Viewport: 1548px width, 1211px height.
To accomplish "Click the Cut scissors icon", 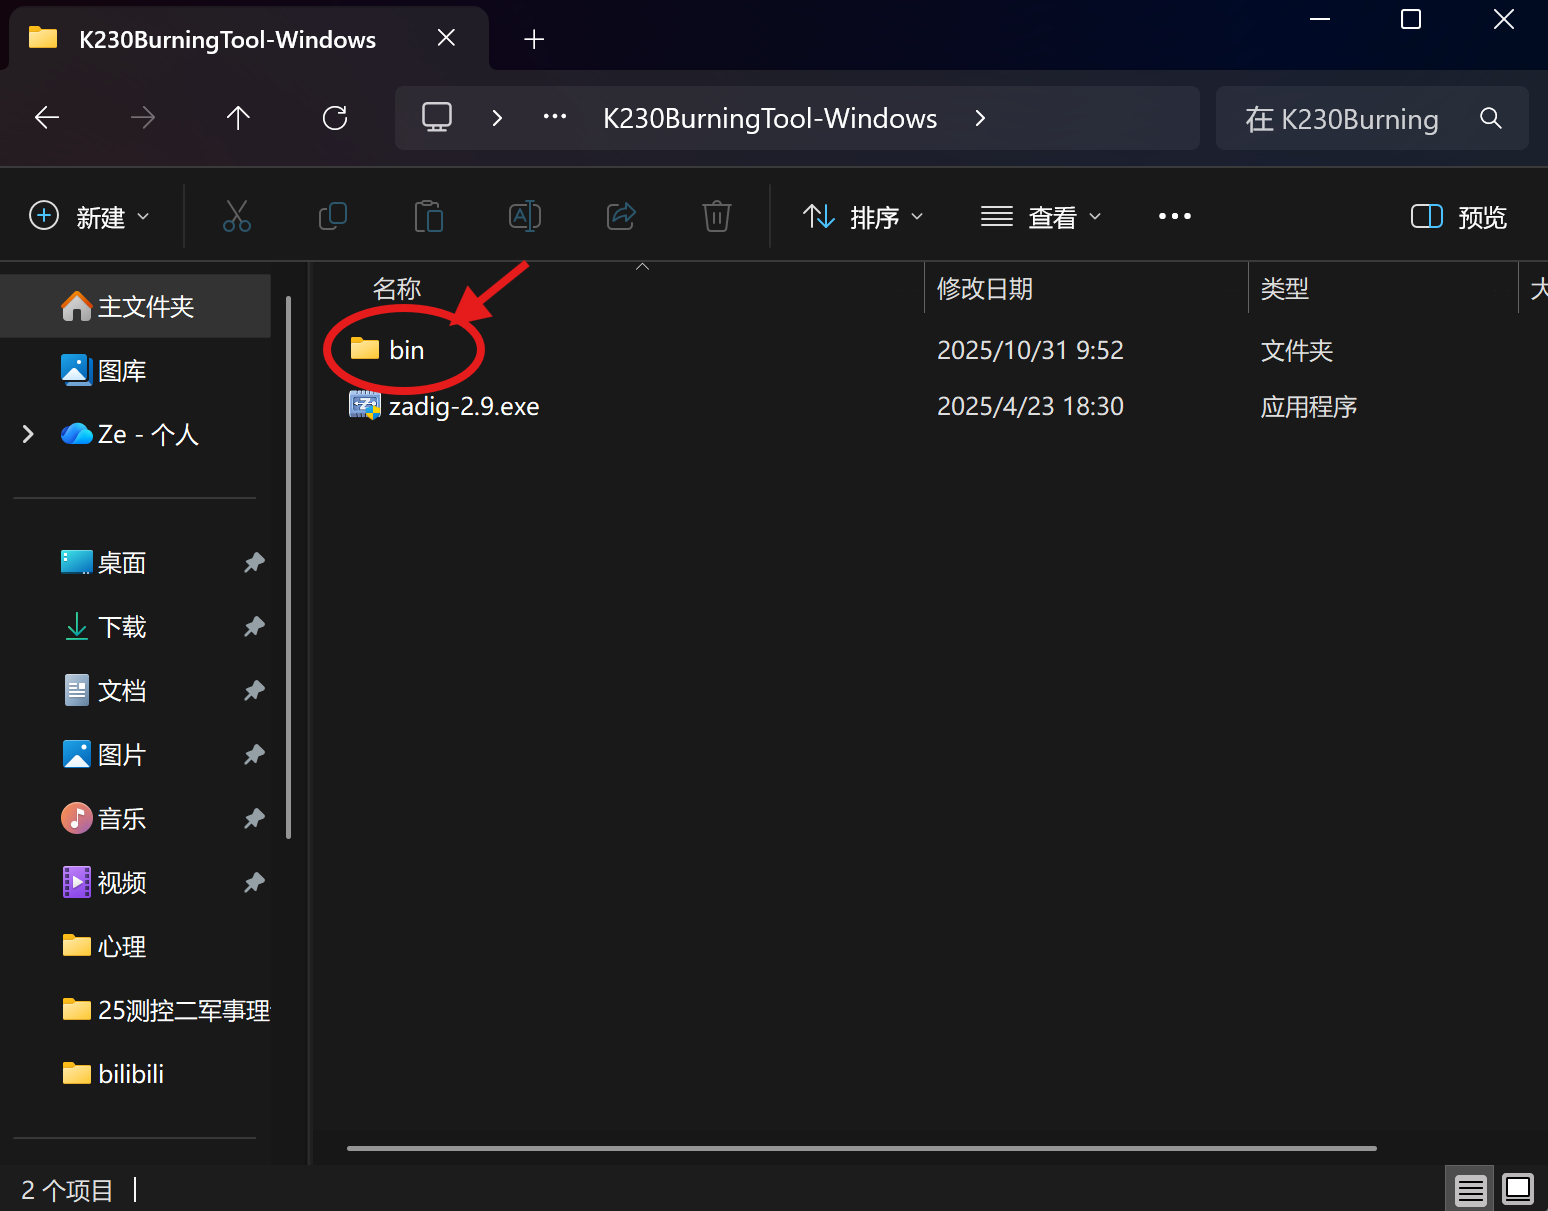I will [x=237, y=216].
